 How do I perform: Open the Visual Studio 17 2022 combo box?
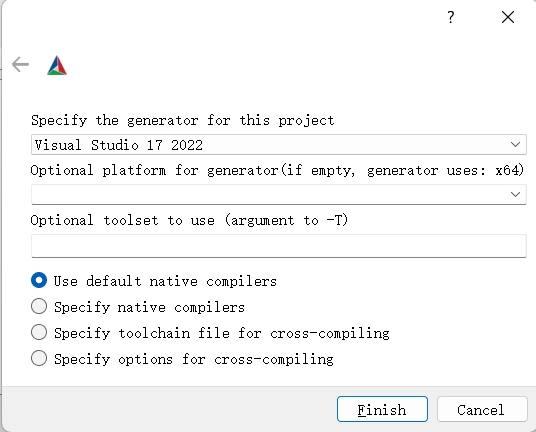pos(279,145)
